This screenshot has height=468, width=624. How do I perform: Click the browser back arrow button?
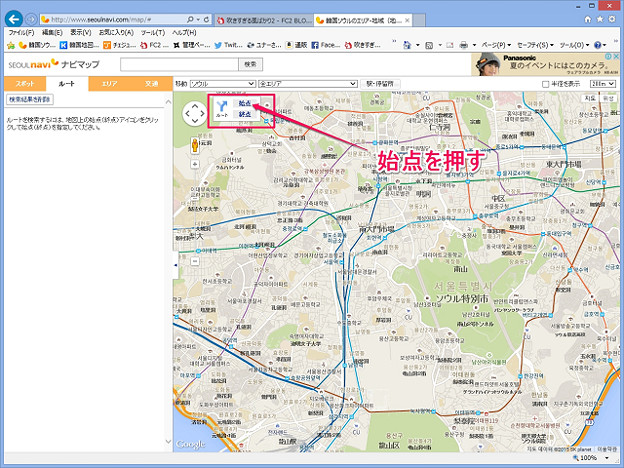[14, 19]
